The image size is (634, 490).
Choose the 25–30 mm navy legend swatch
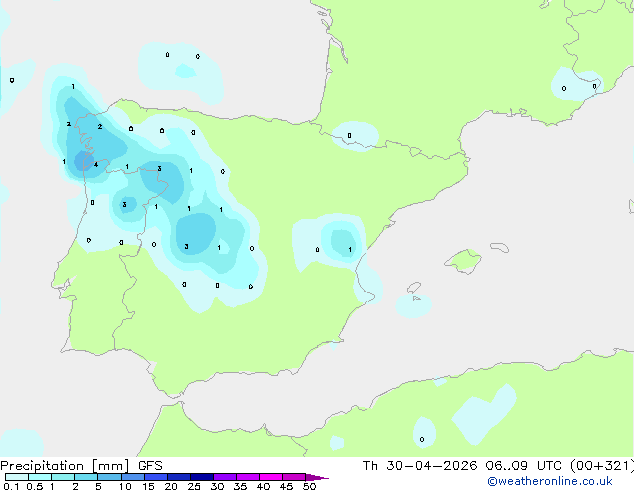tap(202, 477)
